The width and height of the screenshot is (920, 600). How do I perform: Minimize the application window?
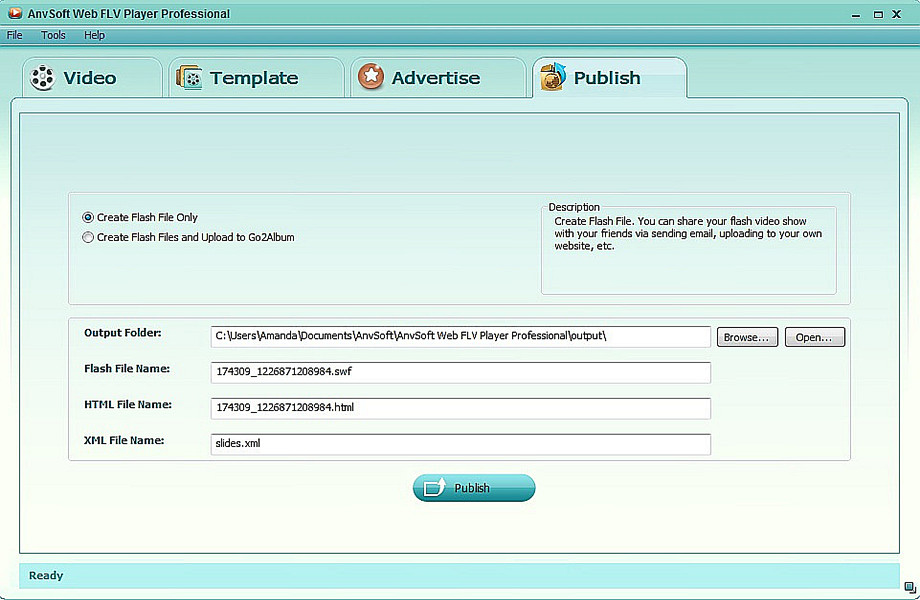pos(856,15)
